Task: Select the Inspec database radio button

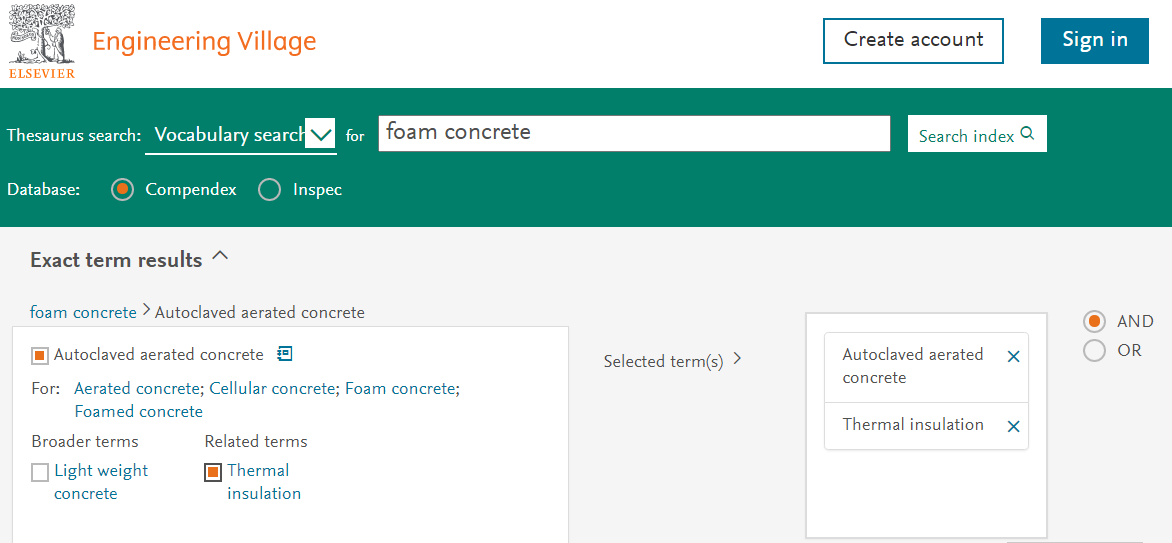Action: coord(270,190)
